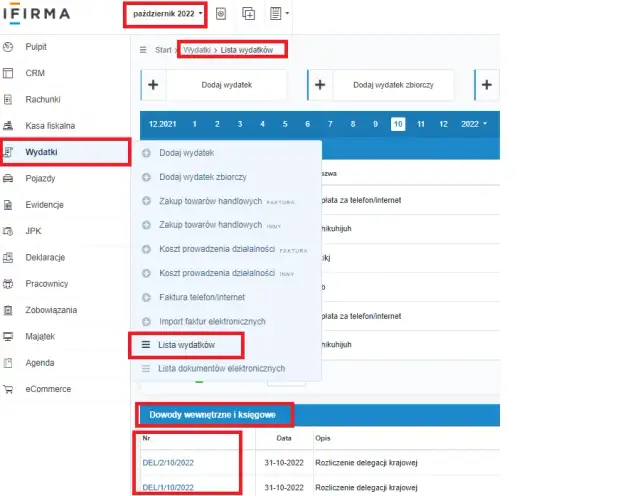640x496 pixels.
Task: Click the add-document icon in top toolbar
Action: click(x=249, y=14)
